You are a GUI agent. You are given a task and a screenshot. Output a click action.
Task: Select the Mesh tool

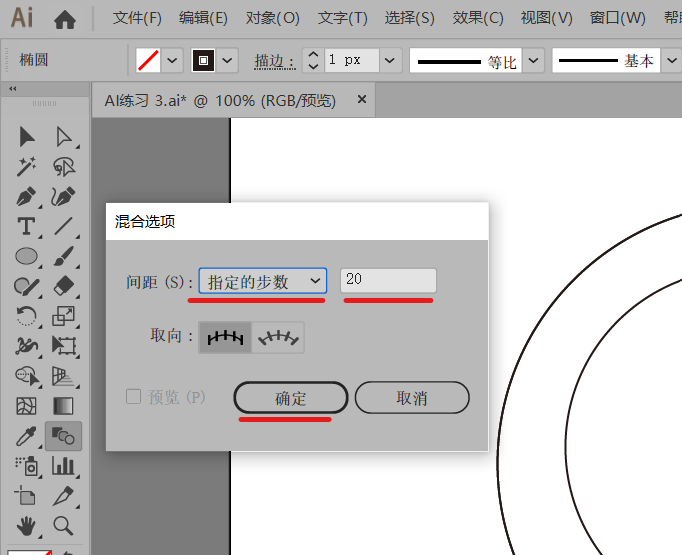27,406
